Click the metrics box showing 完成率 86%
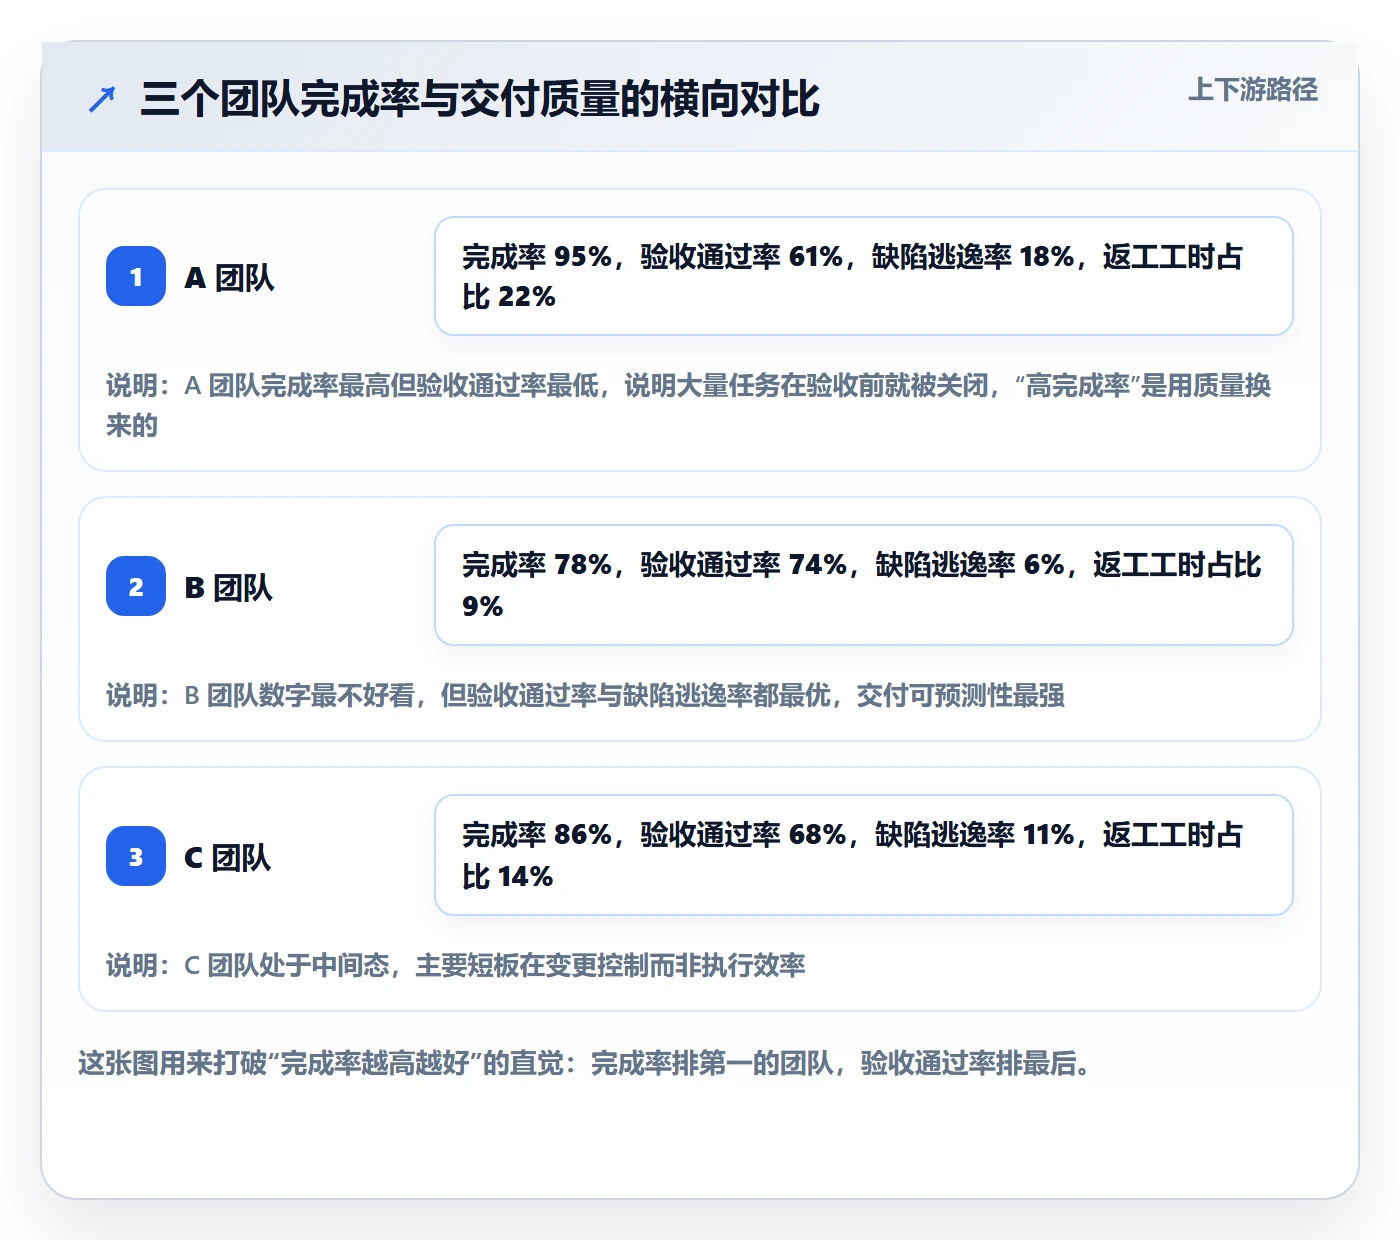The height and width of the screenshot is (1240, 1400). pos(864,855)
